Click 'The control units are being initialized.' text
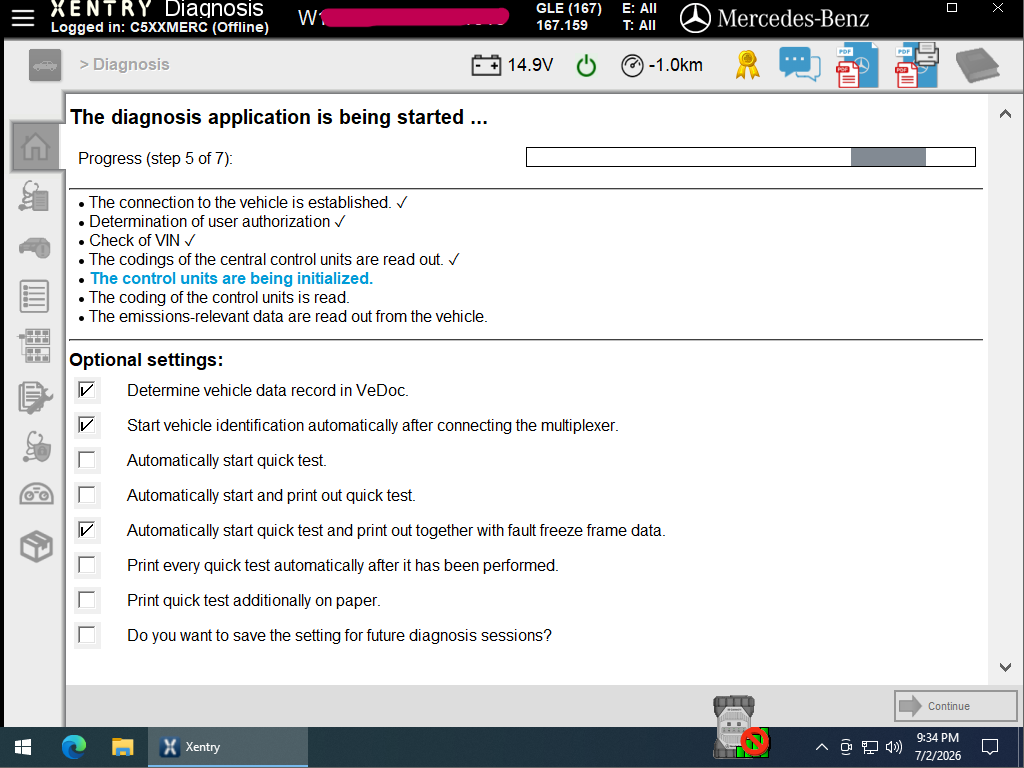Viewport: 1024px width, 768px height. tap(231, 279)
